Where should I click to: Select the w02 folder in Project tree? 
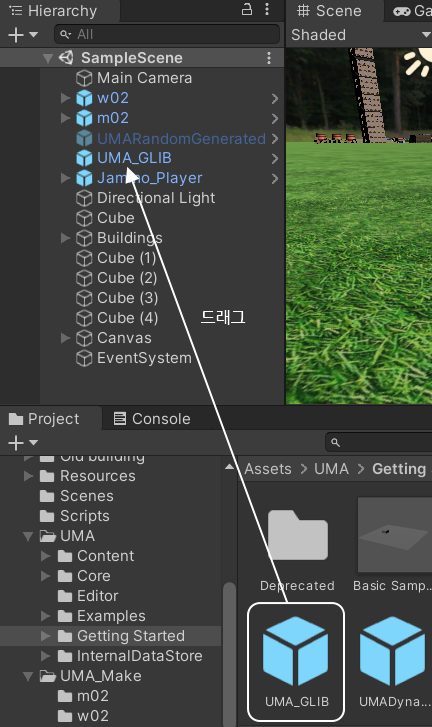pyautogui.click(x=93, y=716)
